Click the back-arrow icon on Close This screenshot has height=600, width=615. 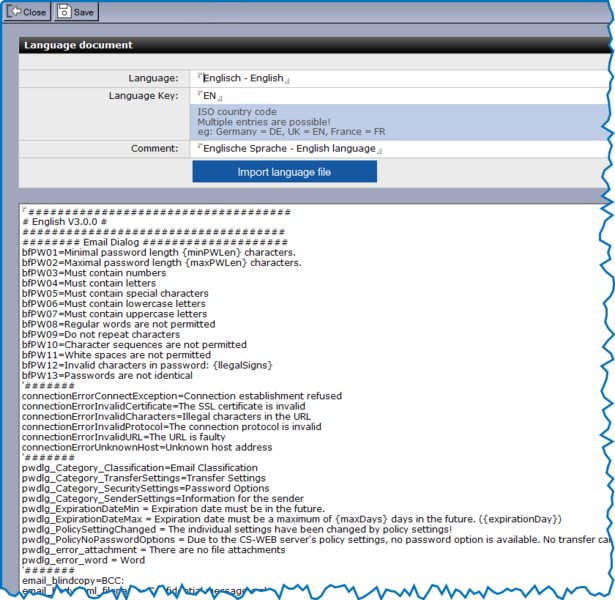click(13, 12)
